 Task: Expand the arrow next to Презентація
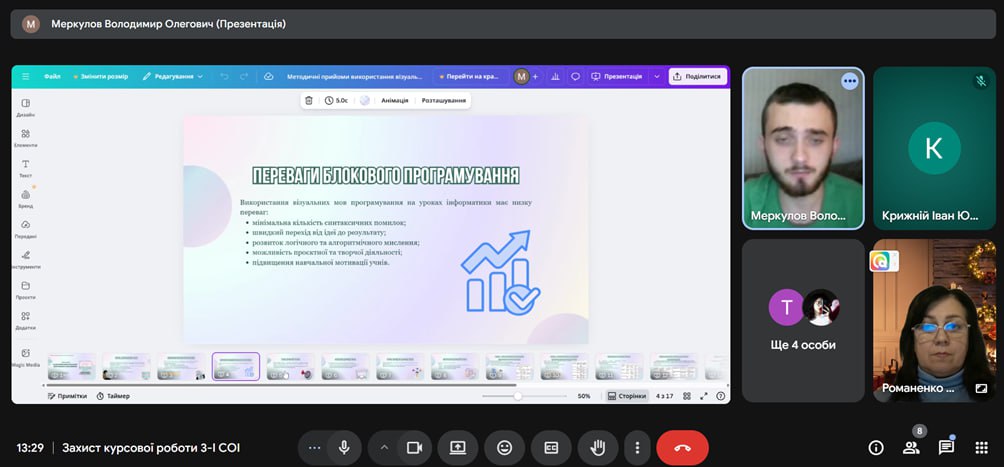(657, 76)
